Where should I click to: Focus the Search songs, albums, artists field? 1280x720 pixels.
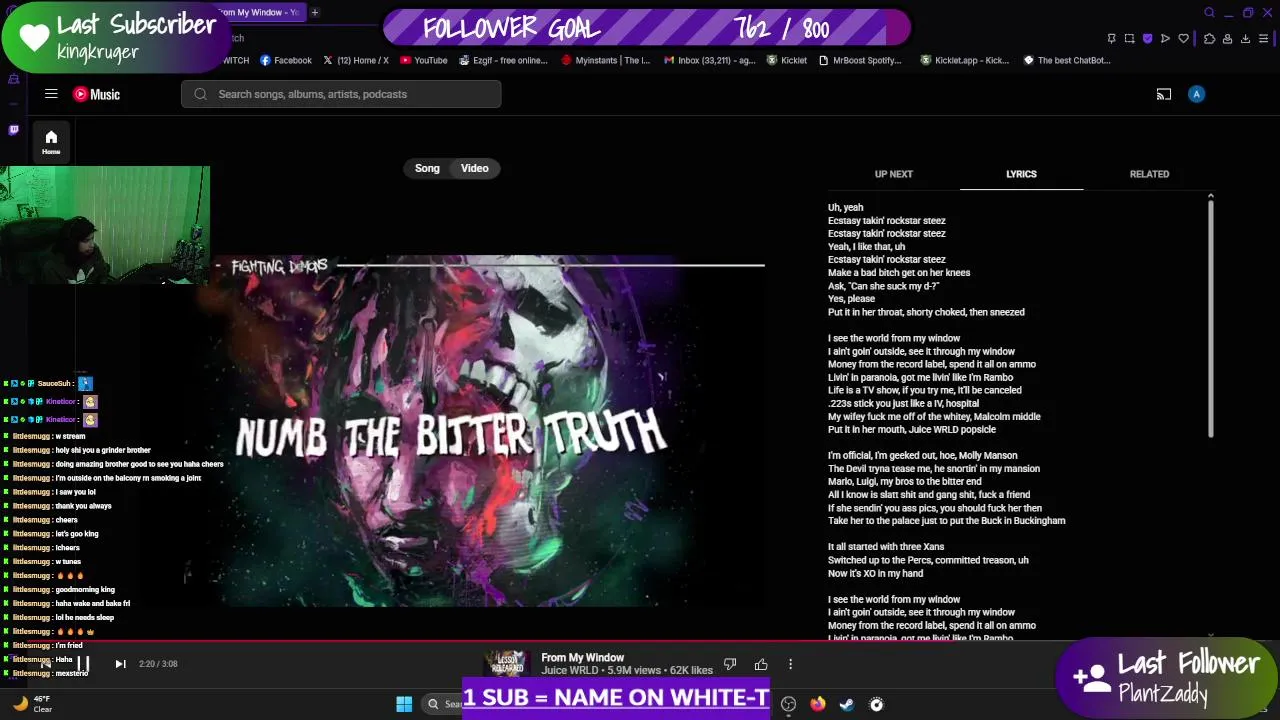[341, 94]
